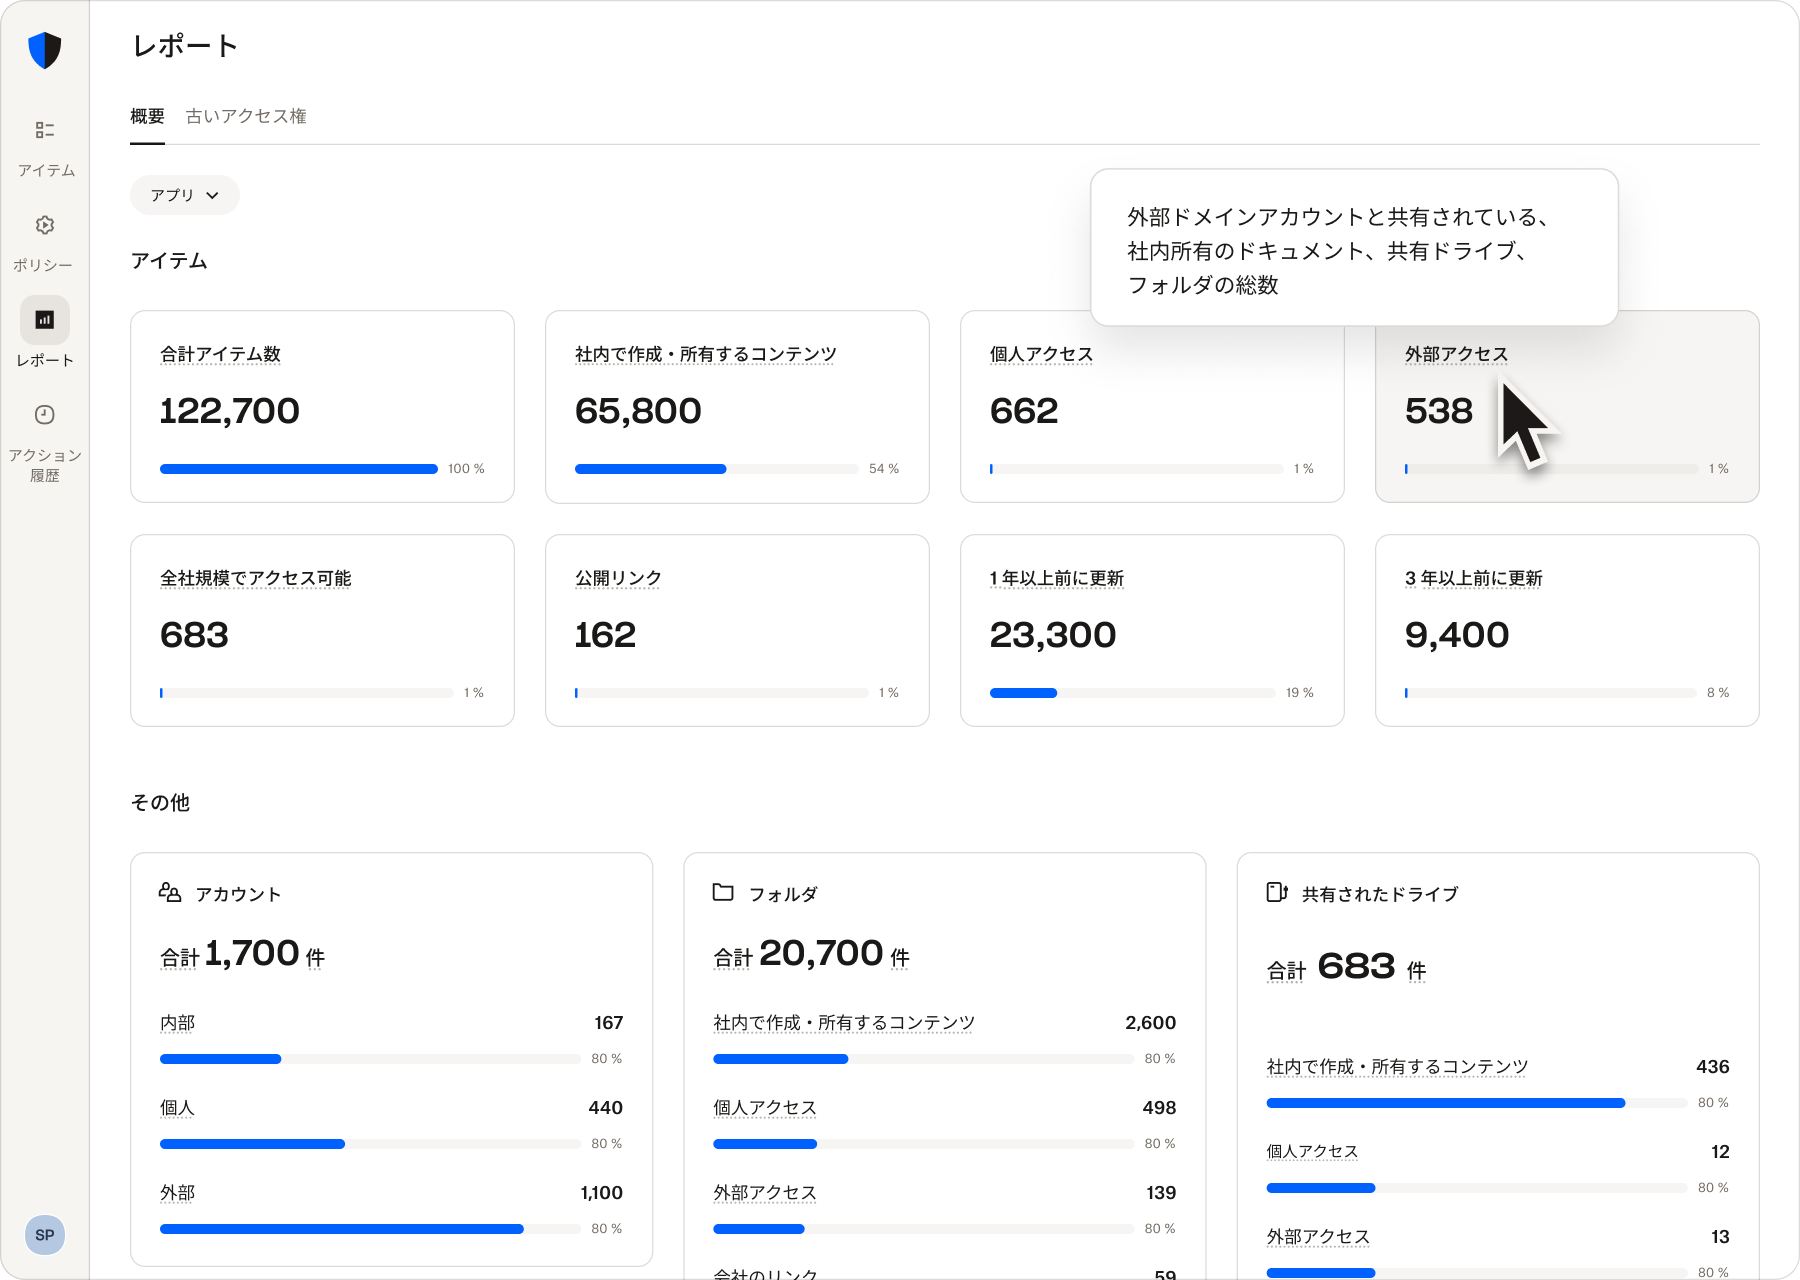
Task: Click the 個人 row label in アカウント
Action: tap(177, 1108)
